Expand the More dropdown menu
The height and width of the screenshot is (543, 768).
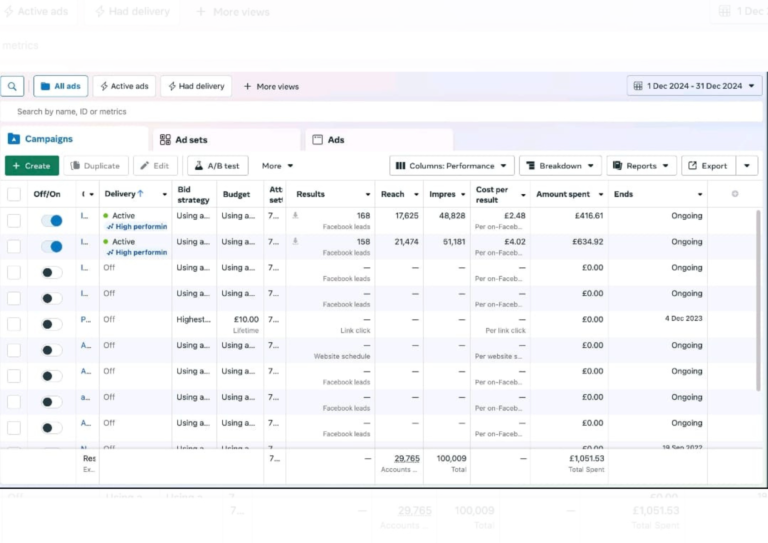(x=277, y=166)
